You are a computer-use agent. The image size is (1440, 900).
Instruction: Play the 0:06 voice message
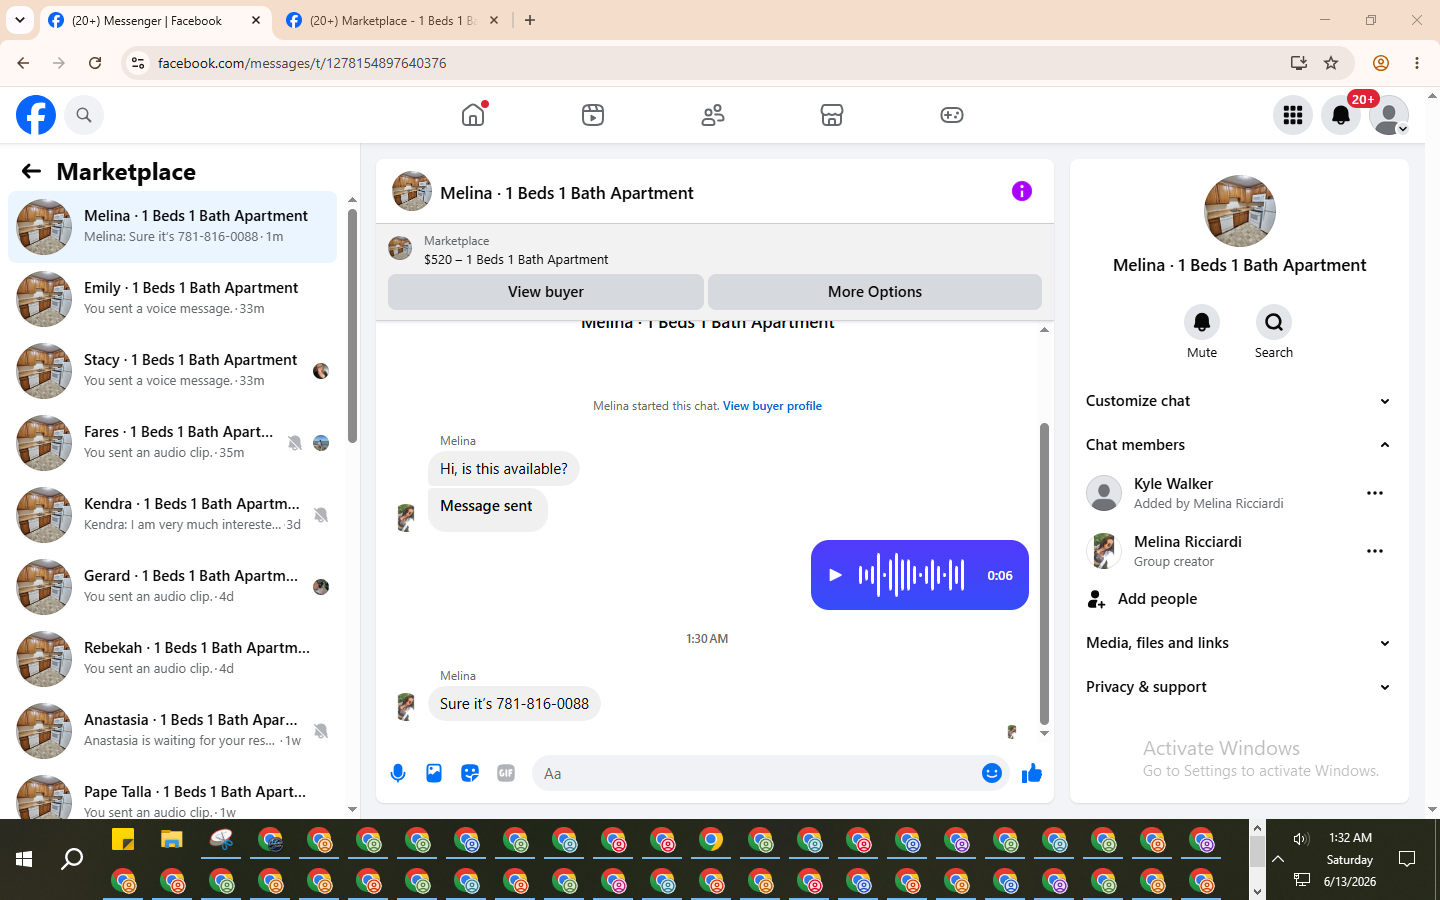click(x=835, y=575)
